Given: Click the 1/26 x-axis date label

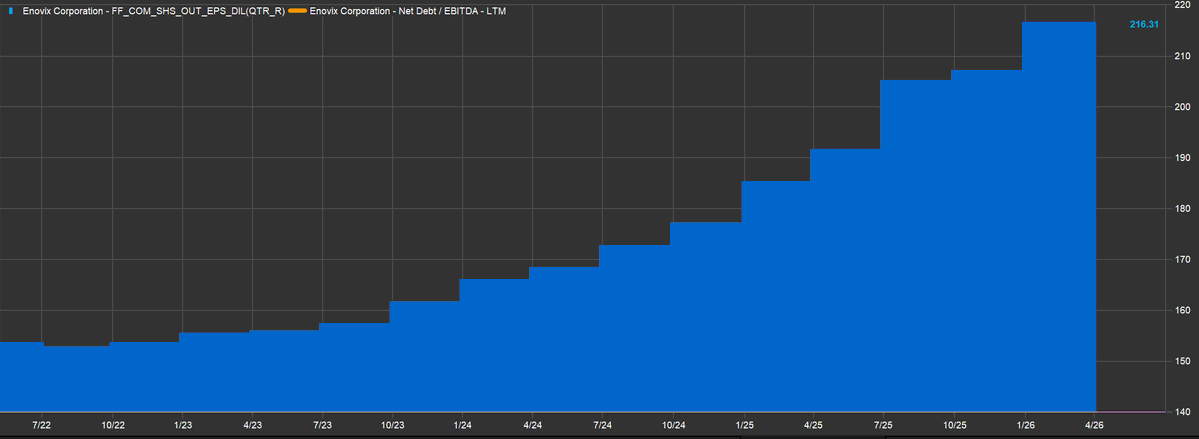Looking at the screenshot, I should click(x=1025, y=424).
